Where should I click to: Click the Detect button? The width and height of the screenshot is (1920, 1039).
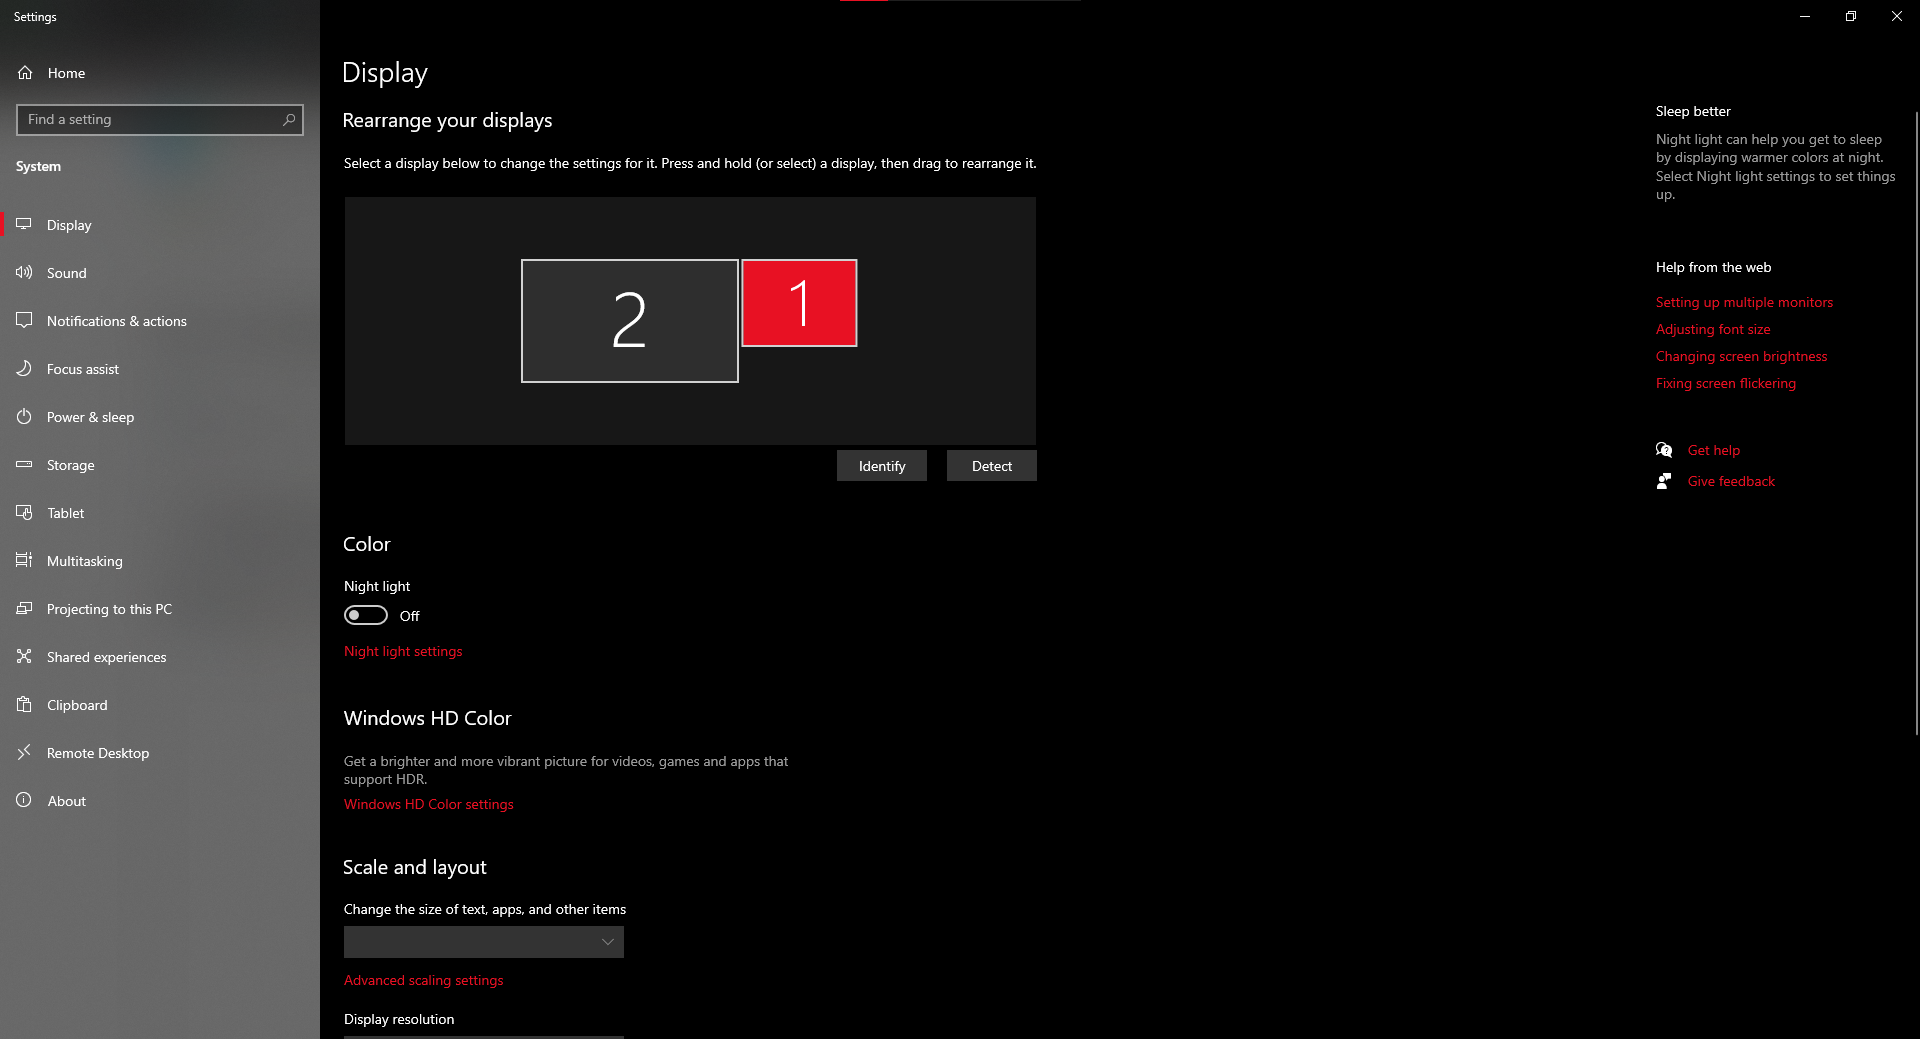[992, 466]
